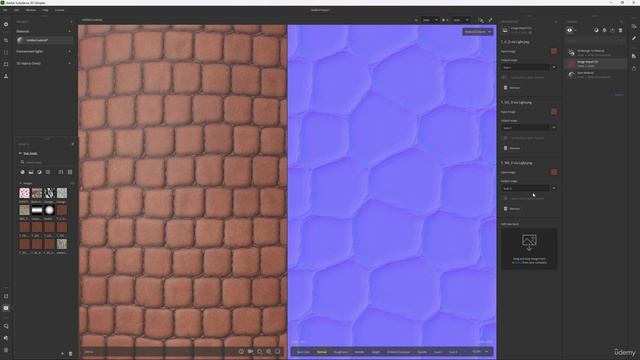The image size is (640, 360).
Task: Open the Help menu
Action: pyautogui.click(x=45, y=10)
